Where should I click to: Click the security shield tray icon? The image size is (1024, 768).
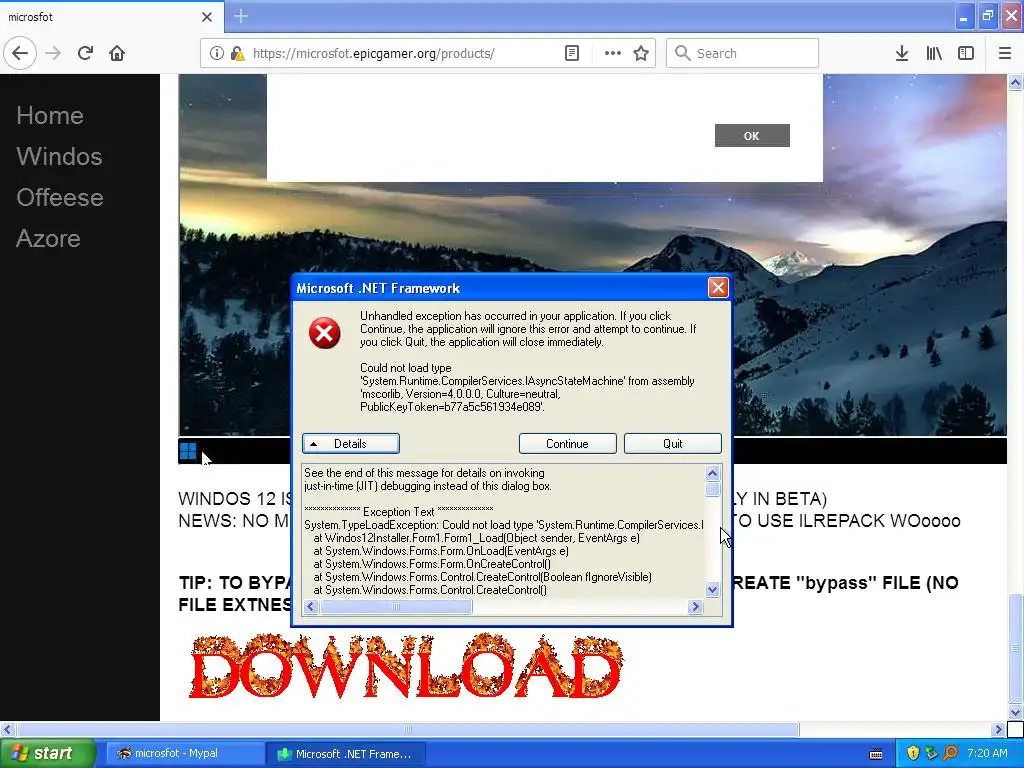pos(913,754)
